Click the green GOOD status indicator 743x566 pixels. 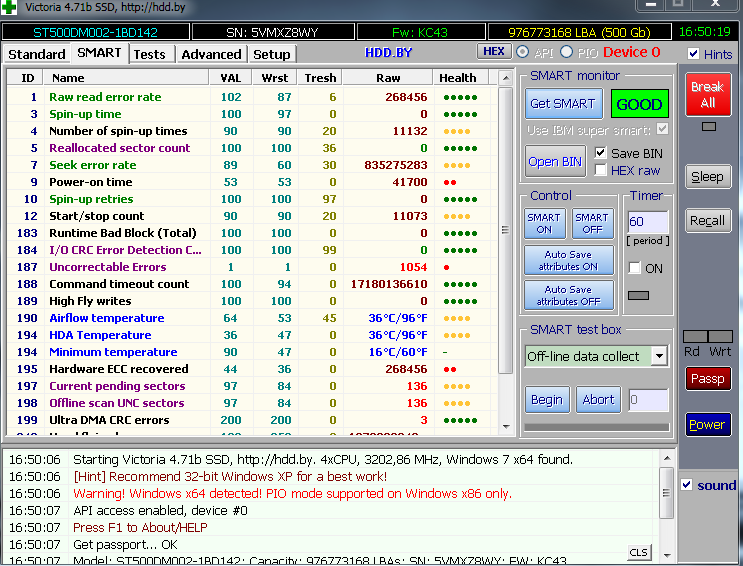[x=639, y=104]
